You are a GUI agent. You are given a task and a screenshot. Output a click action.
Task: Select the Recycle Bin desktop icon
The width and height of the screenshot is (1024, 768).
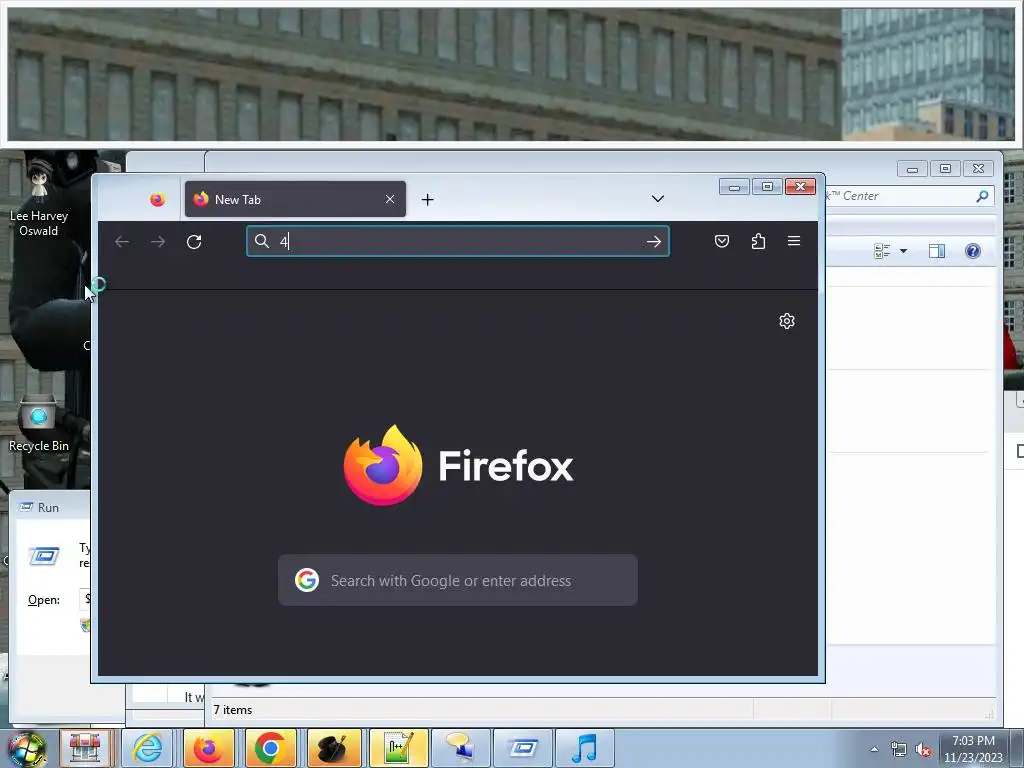click(39, 423)
